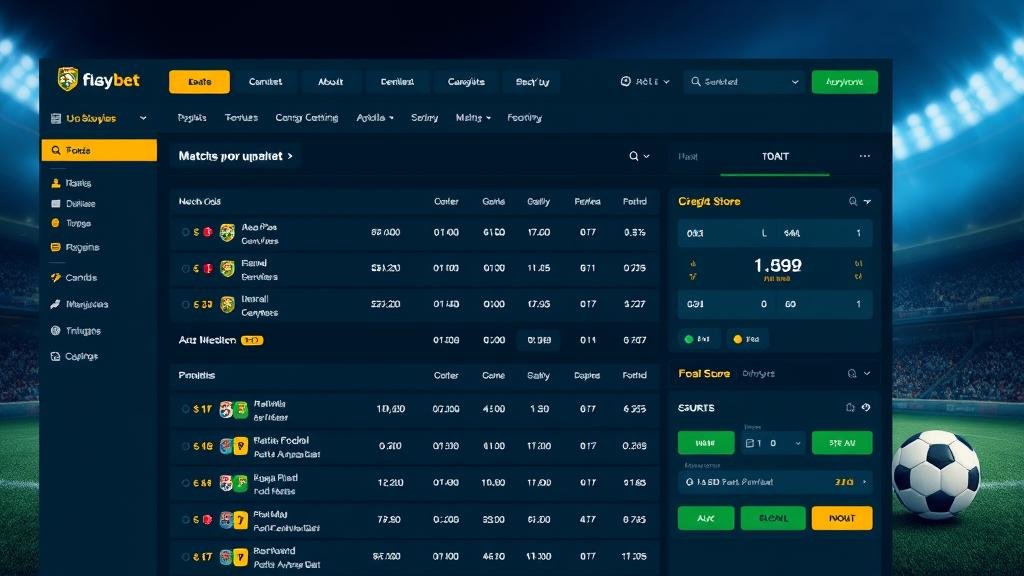Click the green button at the top right

point(844,82)
